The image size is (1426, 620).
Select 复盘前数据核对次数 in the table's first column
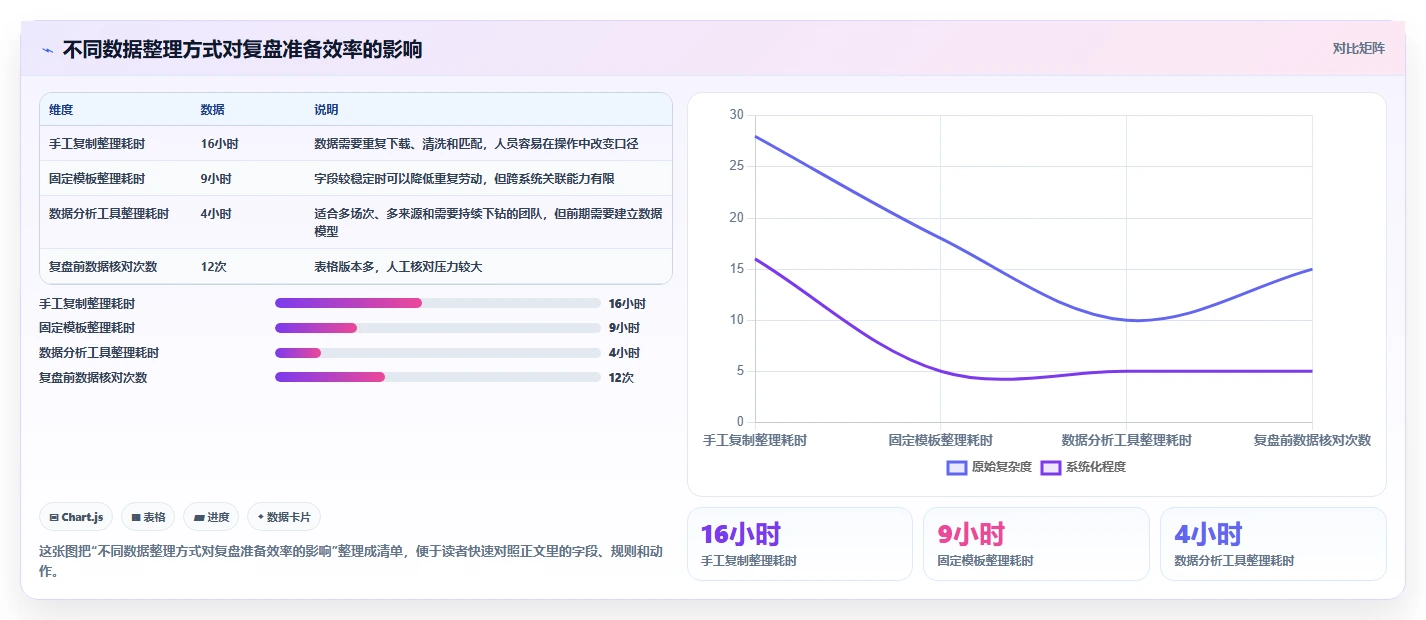(103, 267)
